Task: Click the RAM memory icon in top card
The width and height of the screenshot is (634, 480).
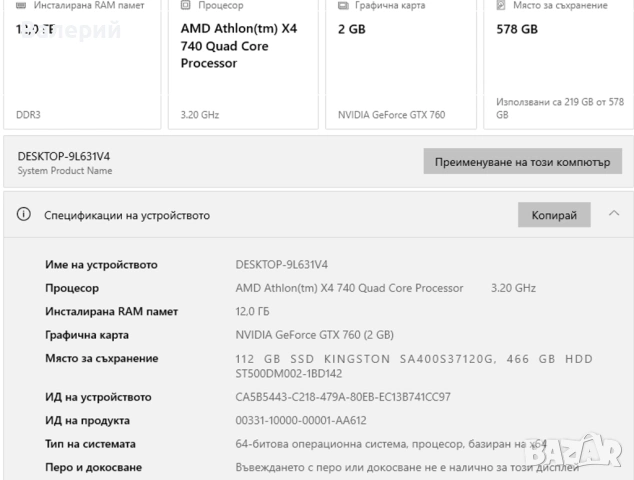Action: pyautogui.click(x=21, y=5)
